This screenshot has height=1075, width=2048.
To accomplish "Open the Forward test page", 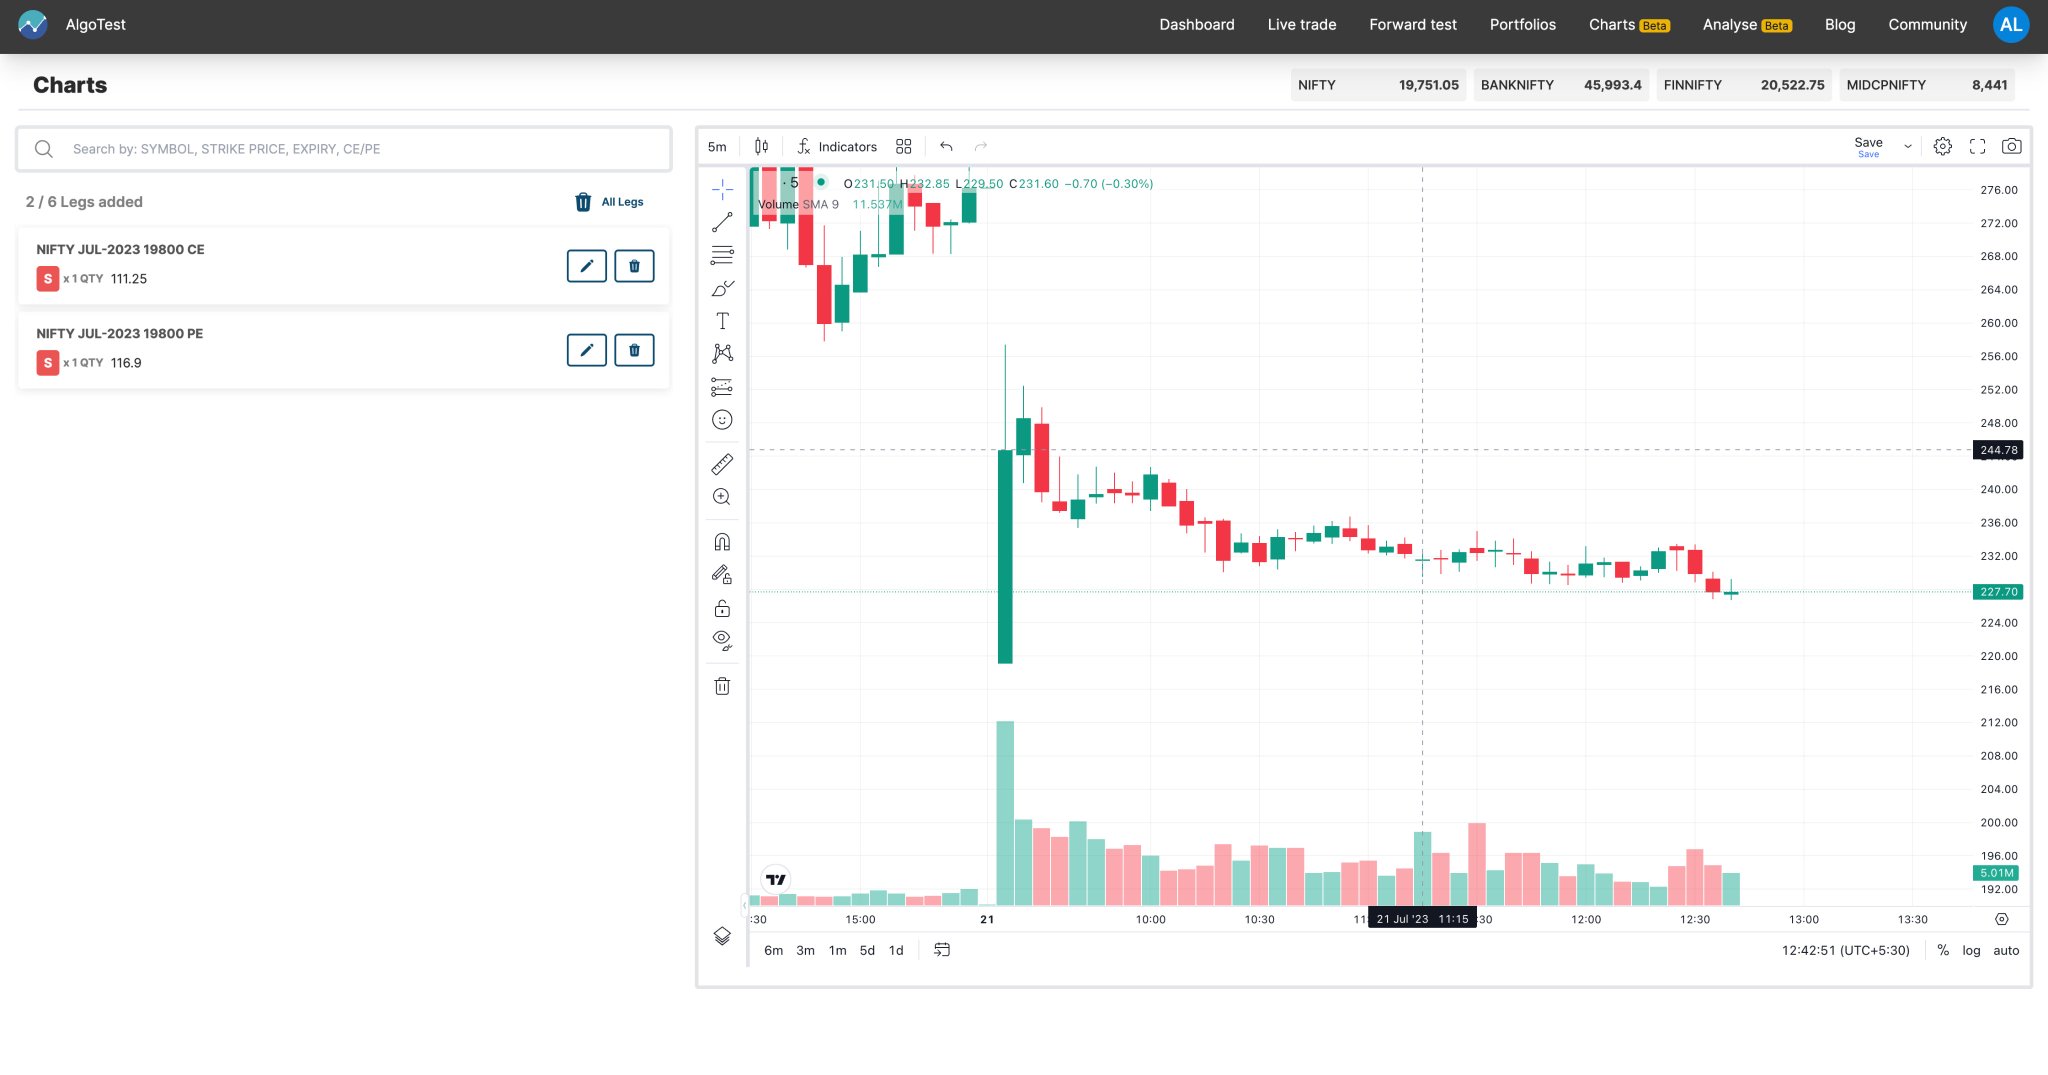I will click(x=1413, y=25).
